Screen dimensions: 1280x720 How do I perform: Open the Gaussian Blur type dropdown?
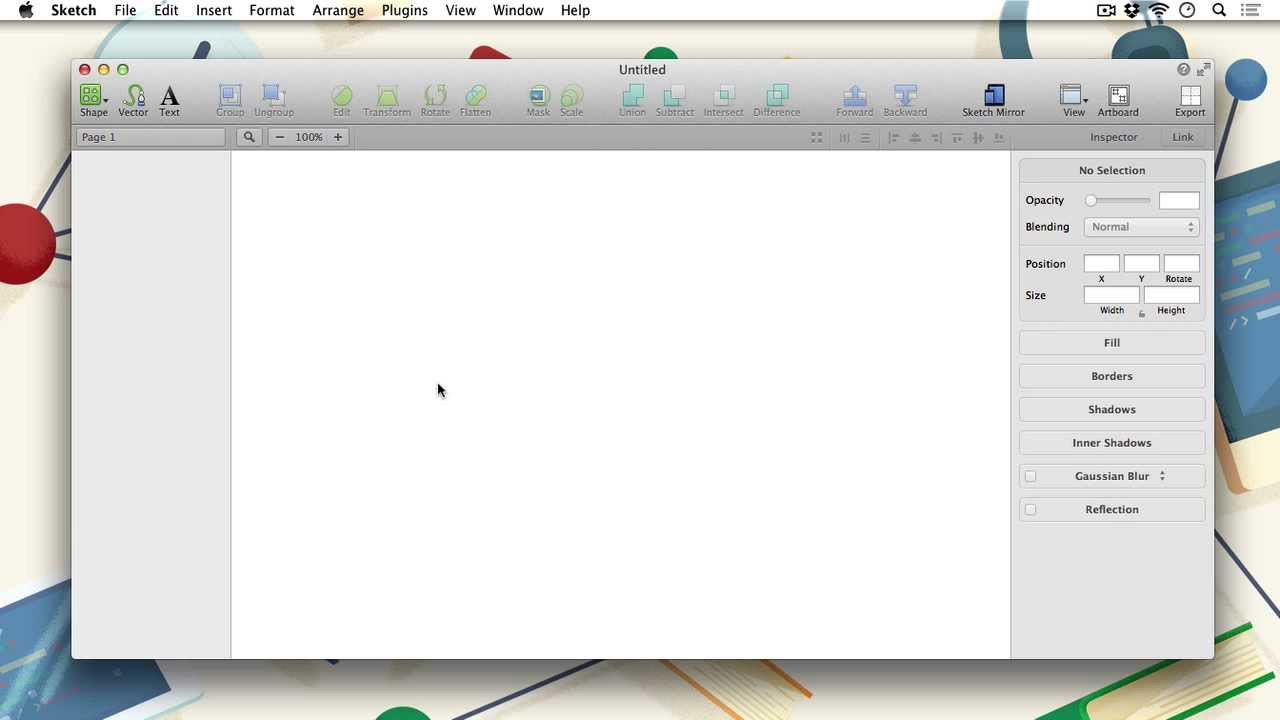[x=1162, y=476]
